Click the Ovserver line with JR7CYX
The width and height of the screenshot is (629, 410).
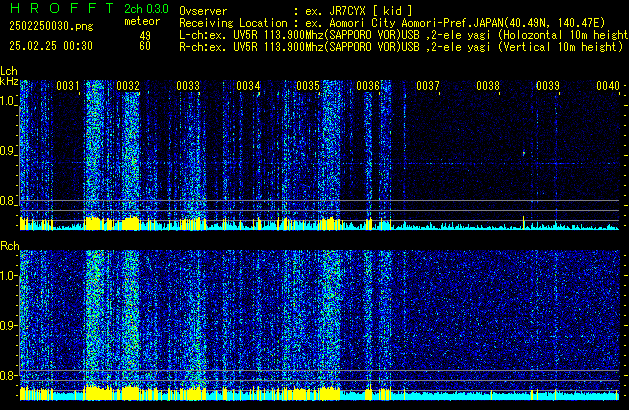click(x=296, y=11)
